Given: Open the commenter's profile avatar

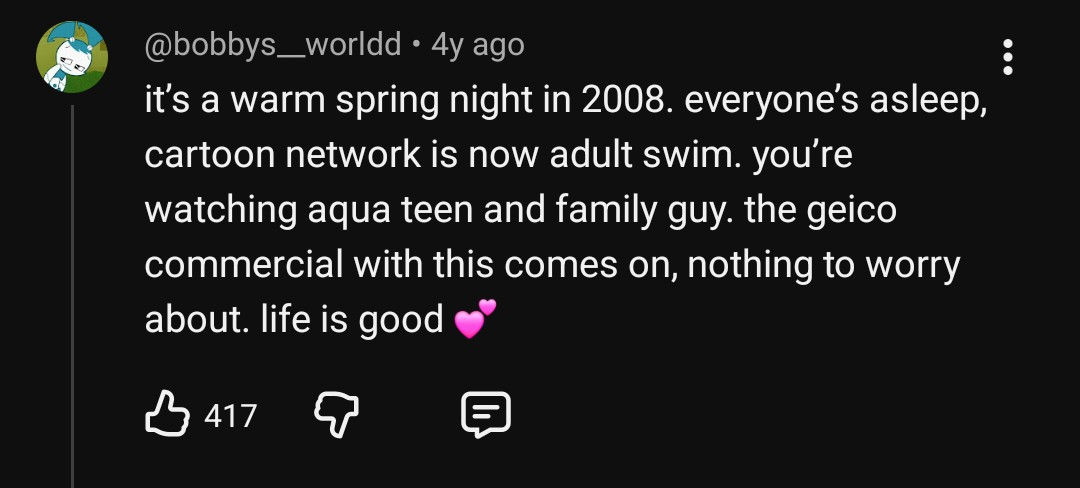Looking at the screenshot, I should pyautogui.click(x=72, y=57).
